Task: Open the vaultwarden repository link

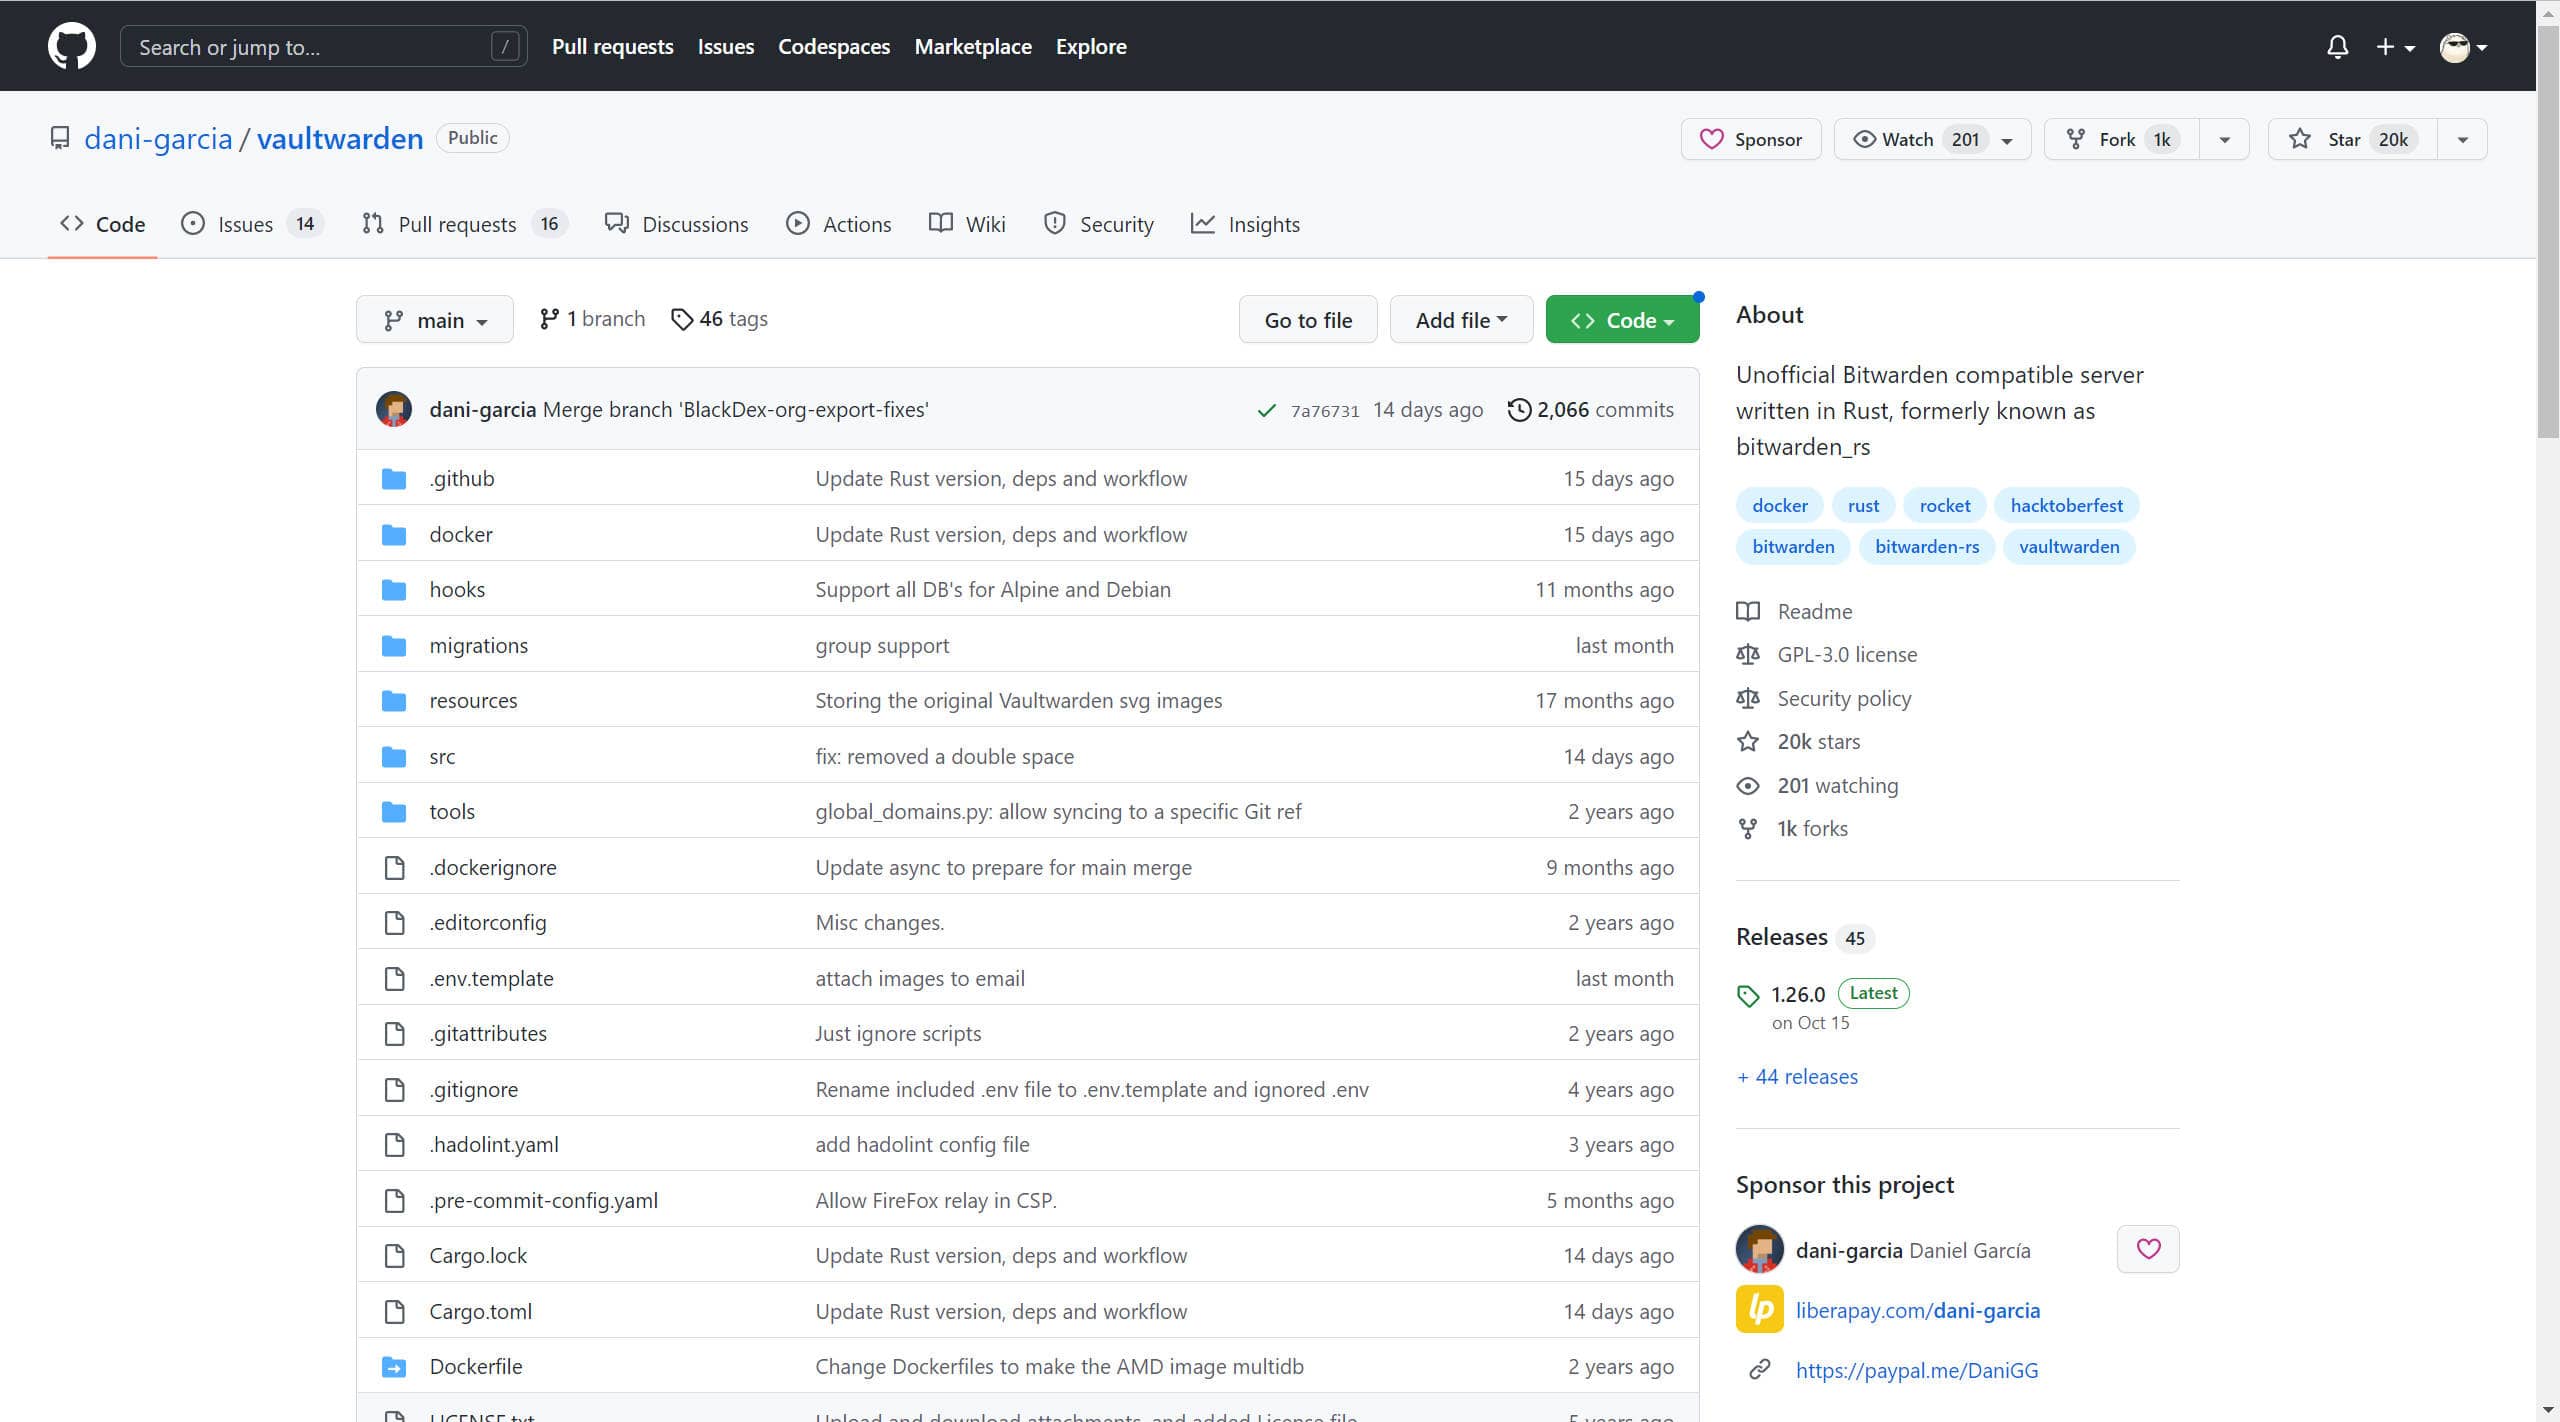Action: pyautogui.click(x=340, y=138)
